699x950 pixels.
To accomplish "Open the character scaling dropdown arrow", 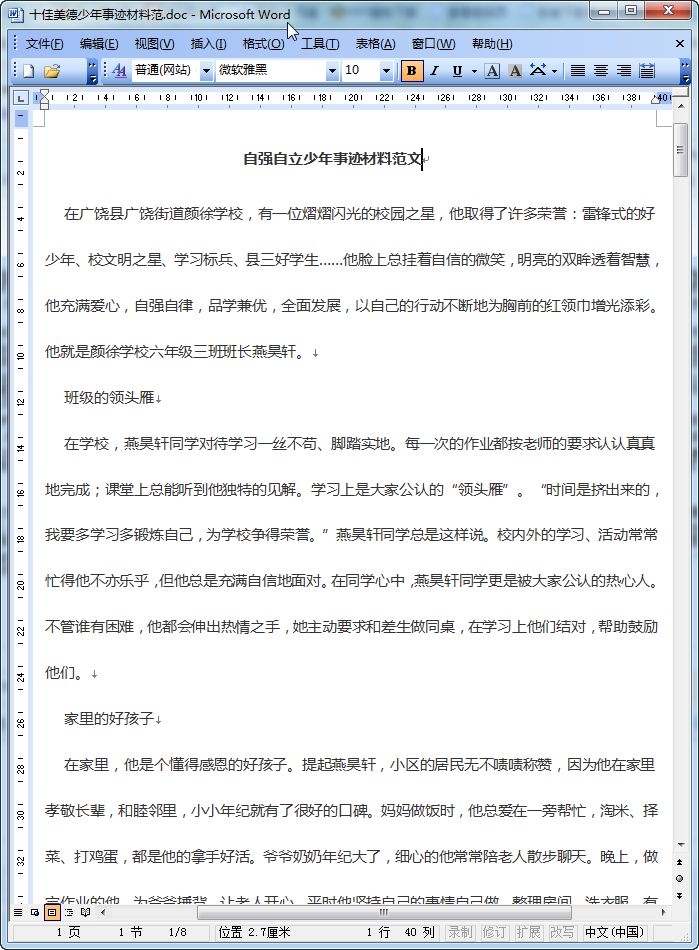I will pos(554,71).
